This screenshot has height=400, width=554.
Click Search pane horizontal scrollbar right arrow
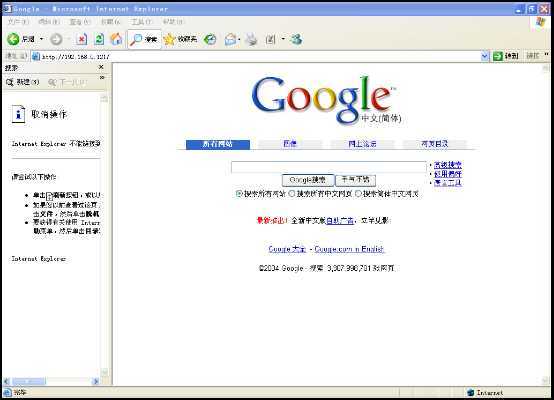pyautogui.click(x=95, y=381)
